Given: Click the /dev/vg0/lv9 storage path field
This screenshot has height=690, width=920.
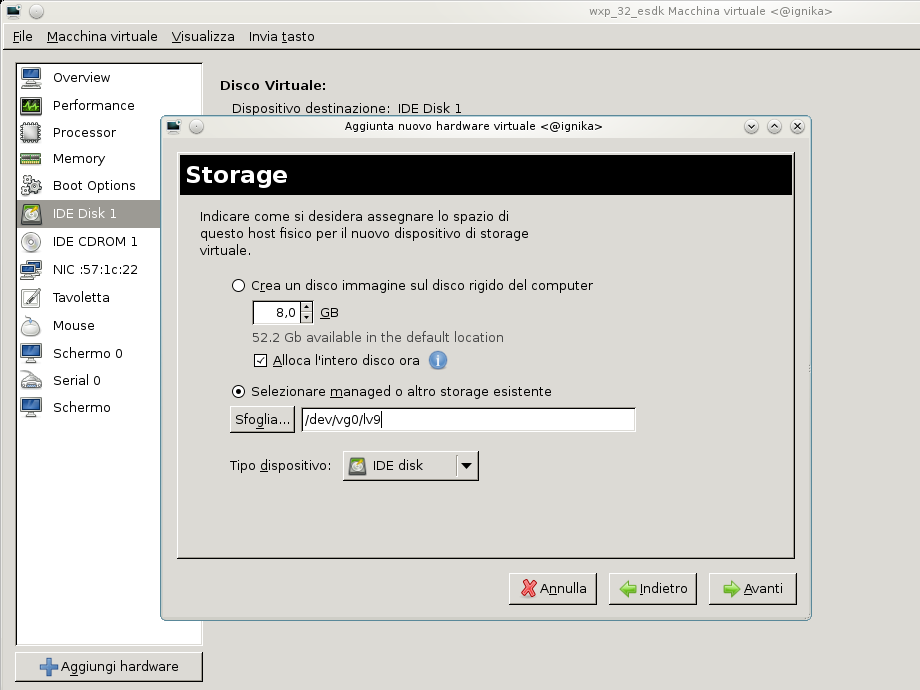Looking at the screenshot, I should pos(468,420).
